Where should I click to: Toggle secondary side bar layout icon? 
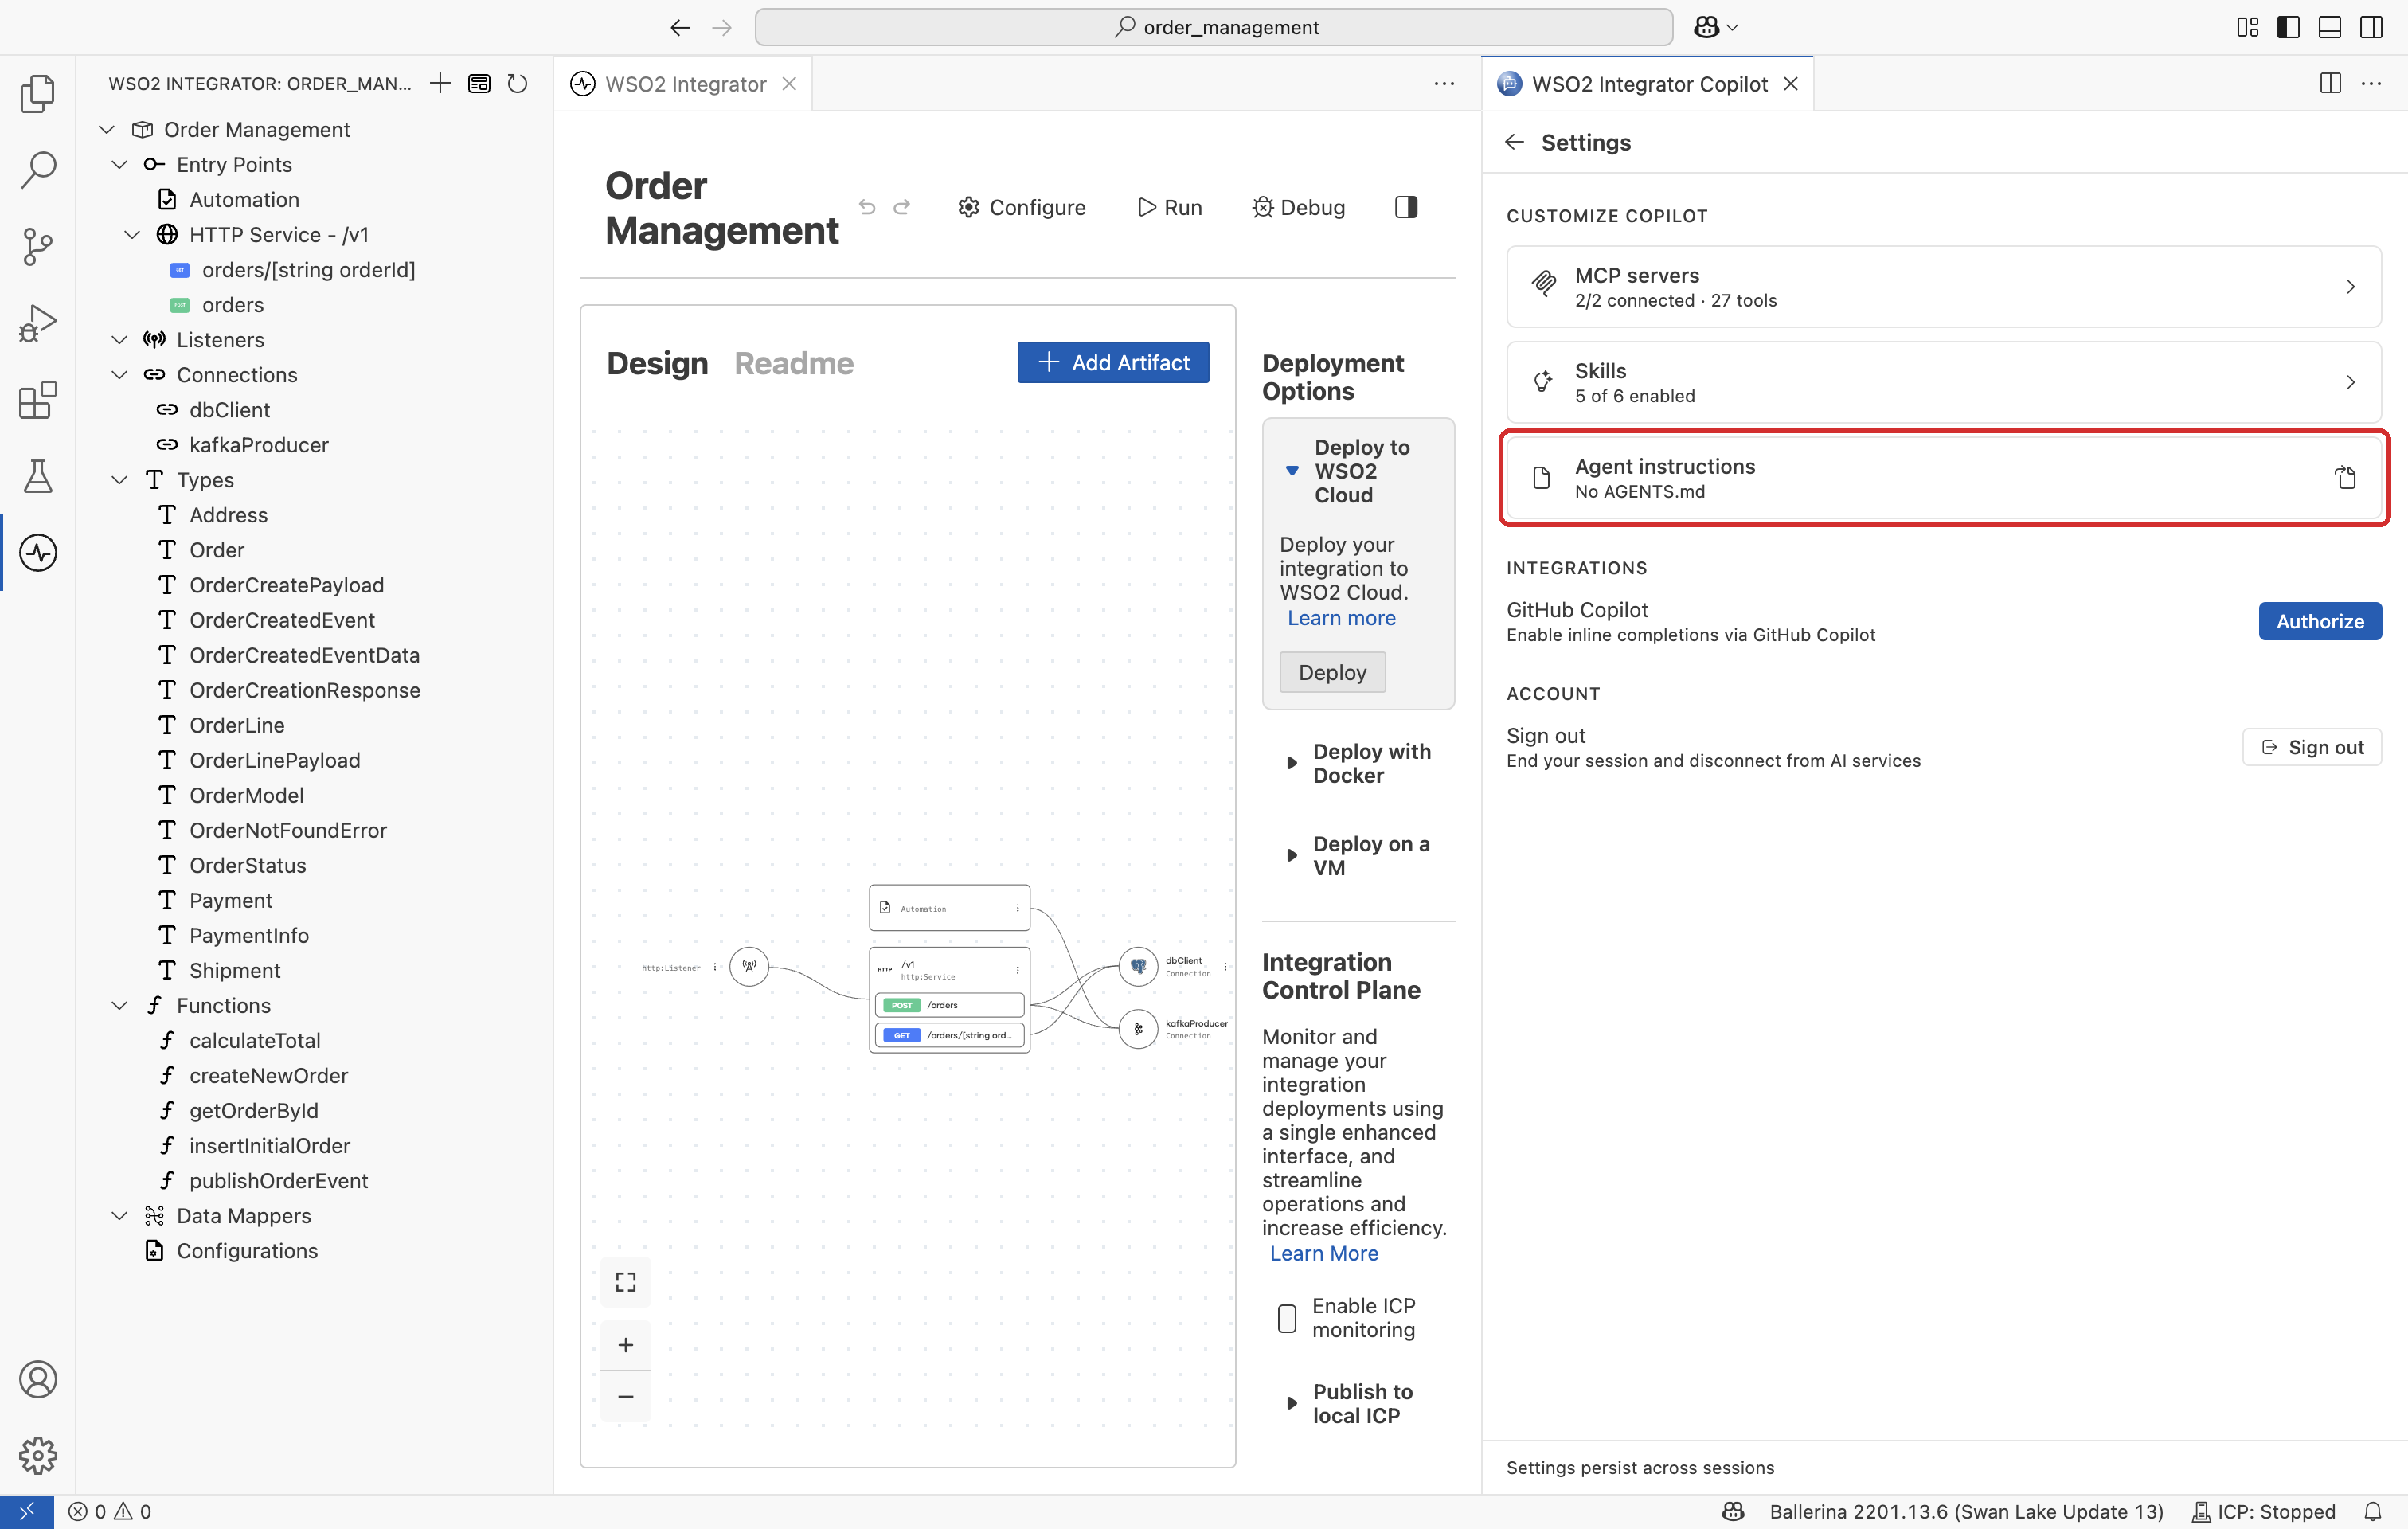[2371, 27]
